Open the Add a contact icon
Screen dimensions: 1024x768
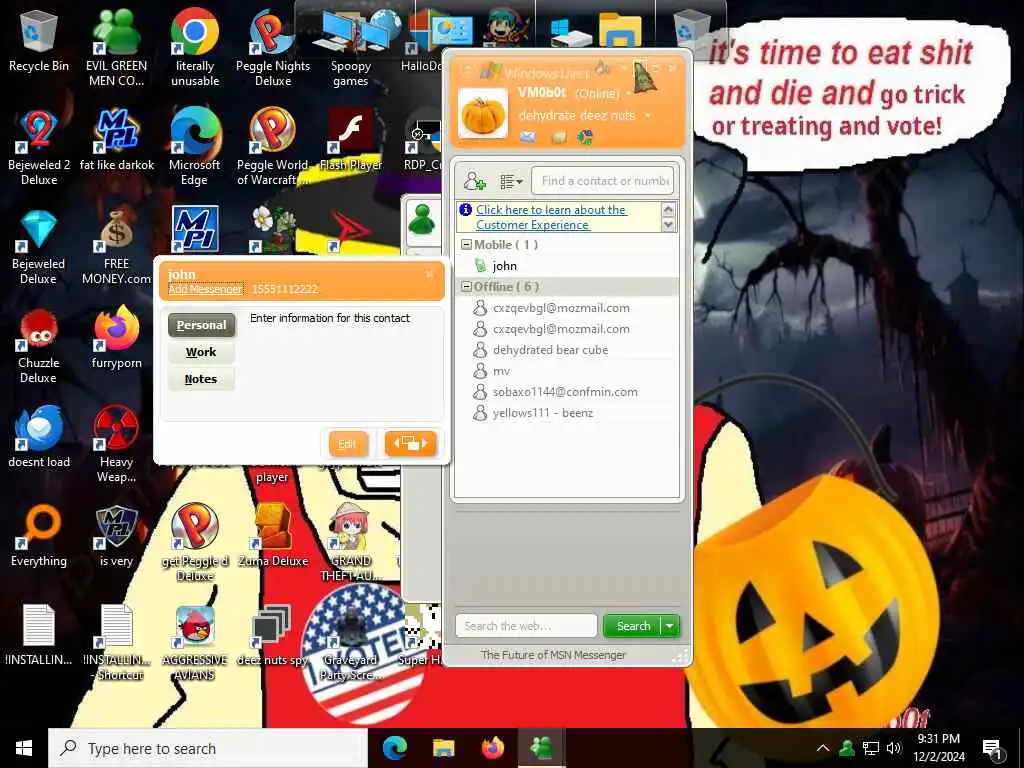click(x=475, y=181)
